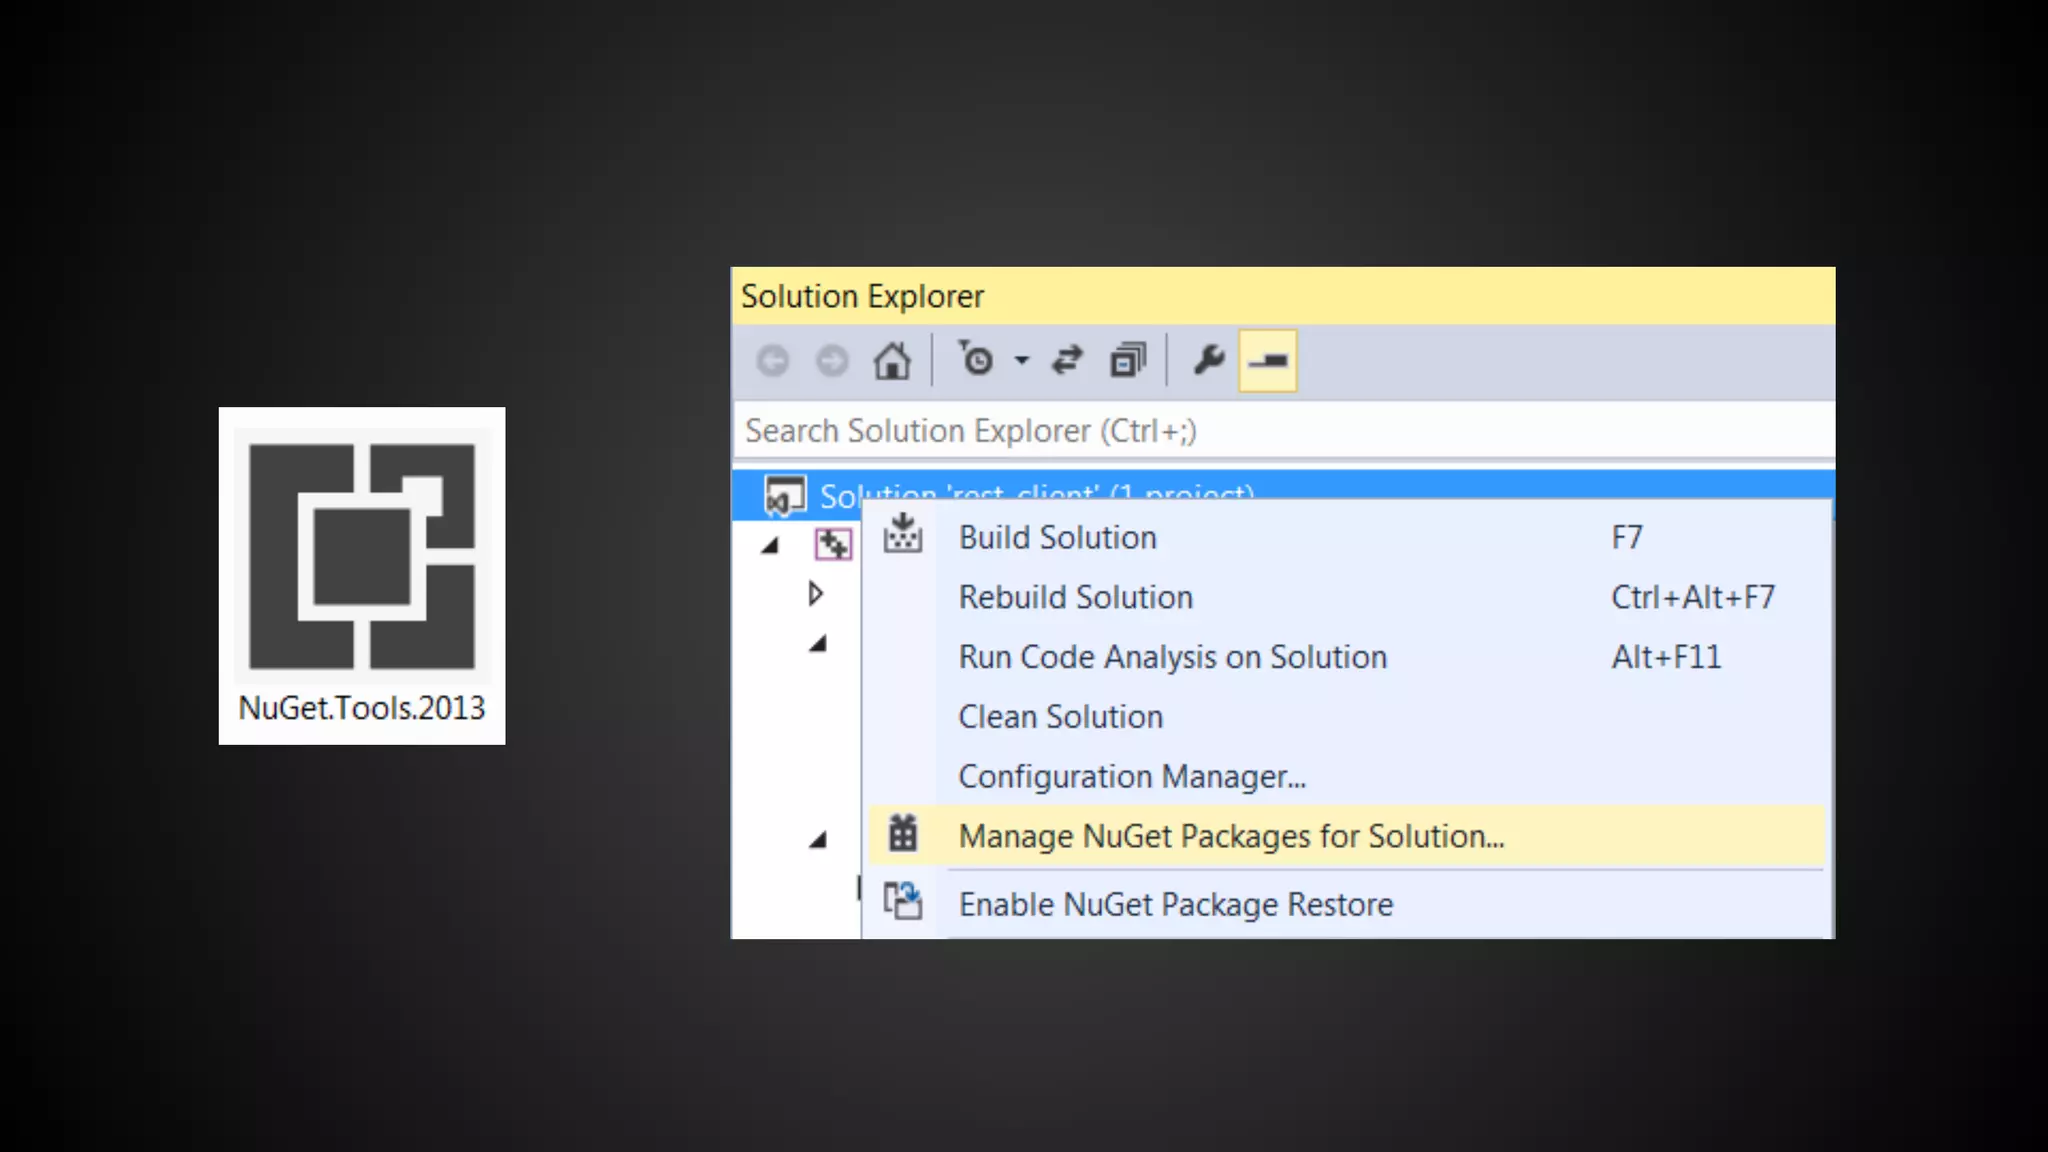Click the Back navigation arrow

coord(772,361)
